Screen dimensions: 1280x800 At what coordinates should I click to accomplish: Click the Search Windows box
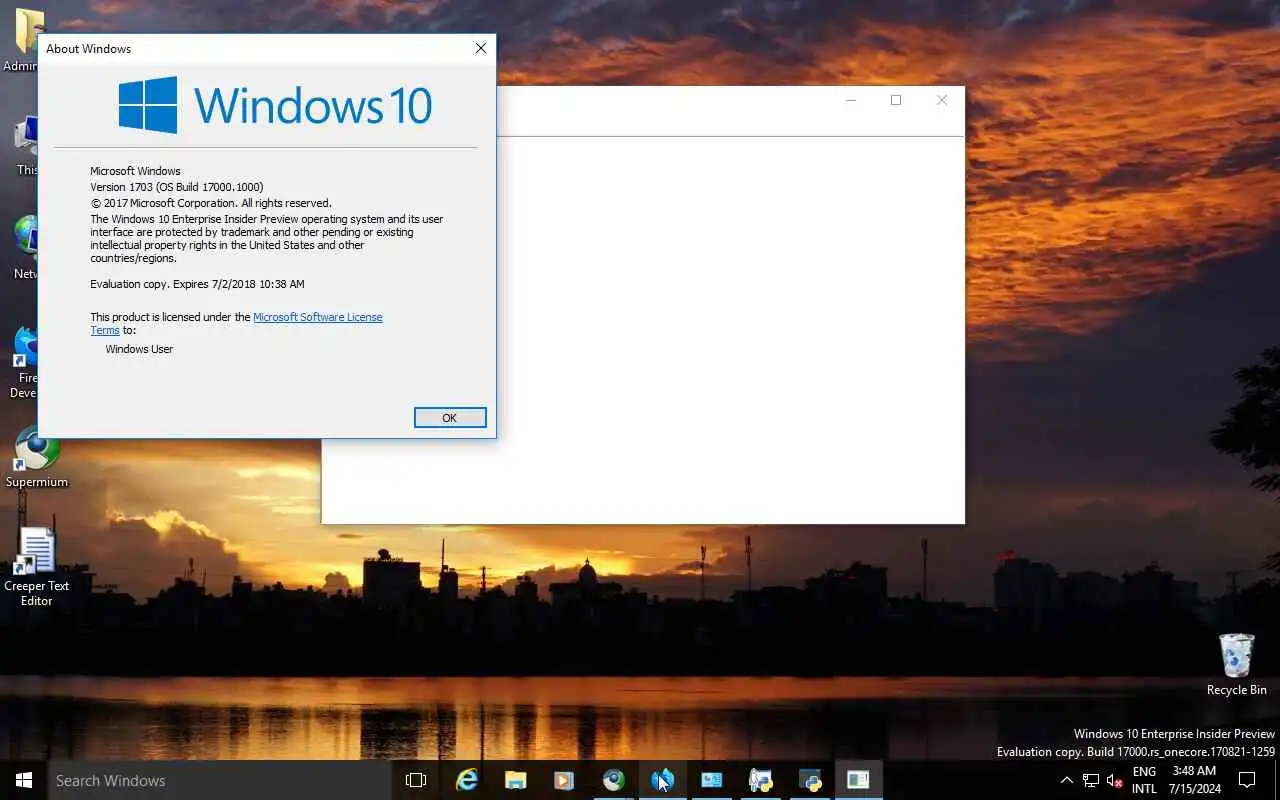[x=220, y=780]
